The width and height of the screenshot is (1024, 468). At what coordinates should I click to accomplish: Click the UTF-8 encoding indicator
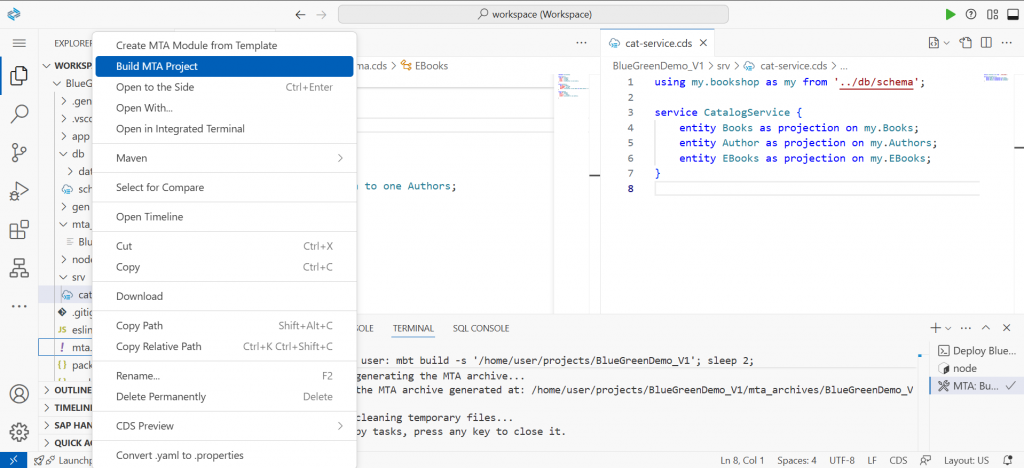point(842,460)
